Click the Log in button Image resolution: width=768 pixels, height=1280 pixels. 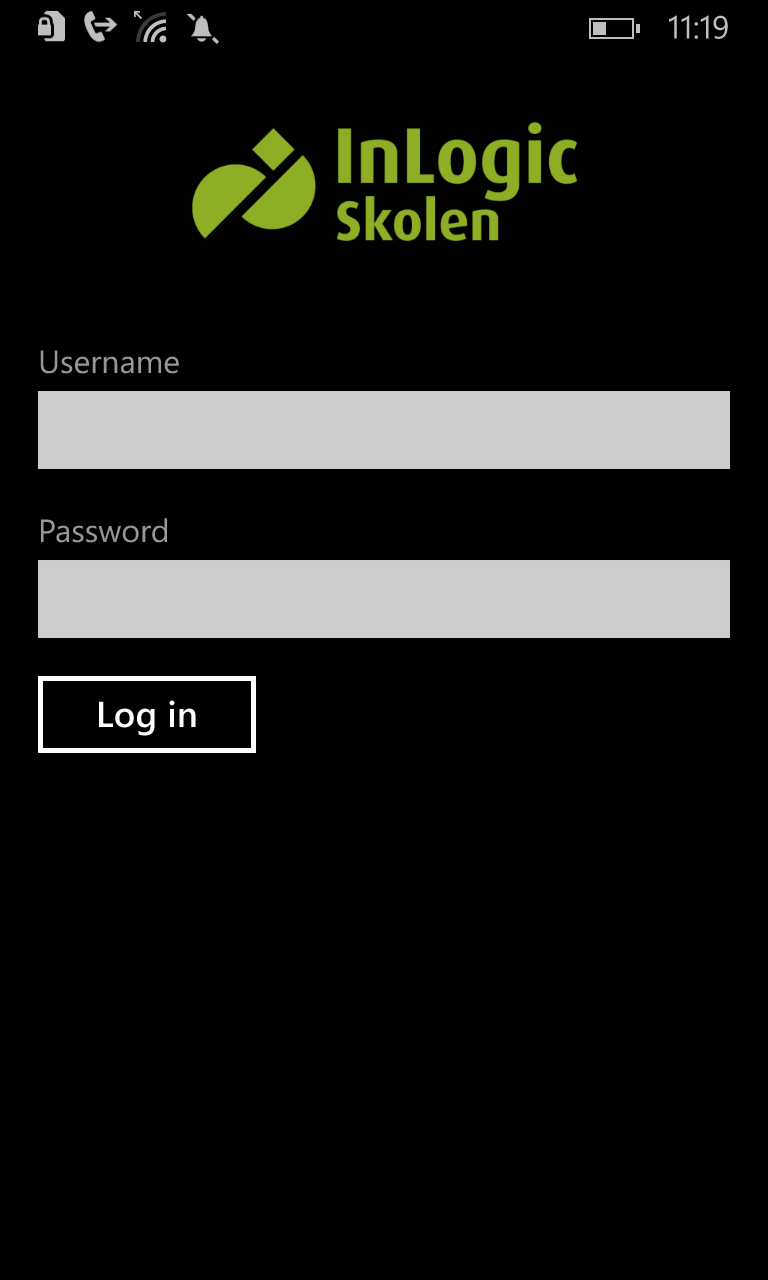point(147,714)
